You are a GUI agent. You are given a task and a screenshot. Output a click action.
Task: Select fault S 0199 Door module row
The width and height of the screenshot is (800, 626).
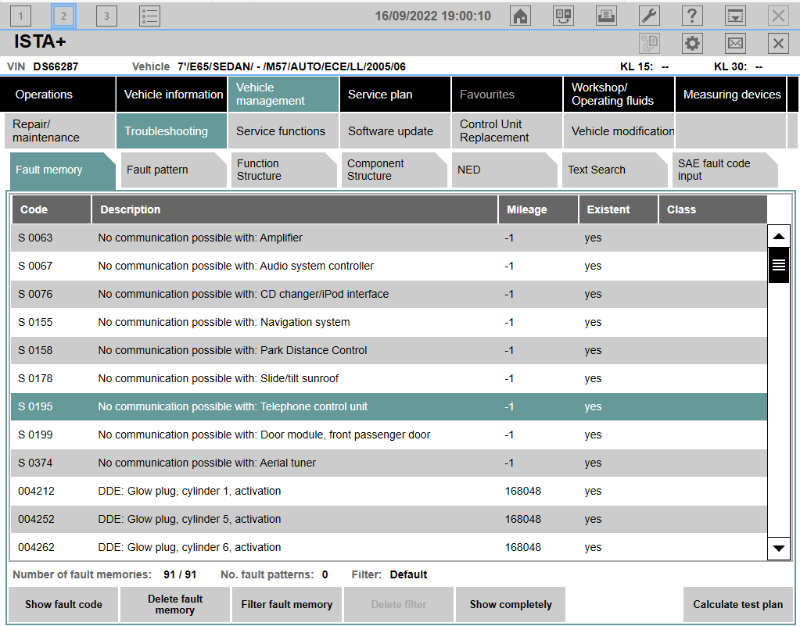tap(389, 435)
